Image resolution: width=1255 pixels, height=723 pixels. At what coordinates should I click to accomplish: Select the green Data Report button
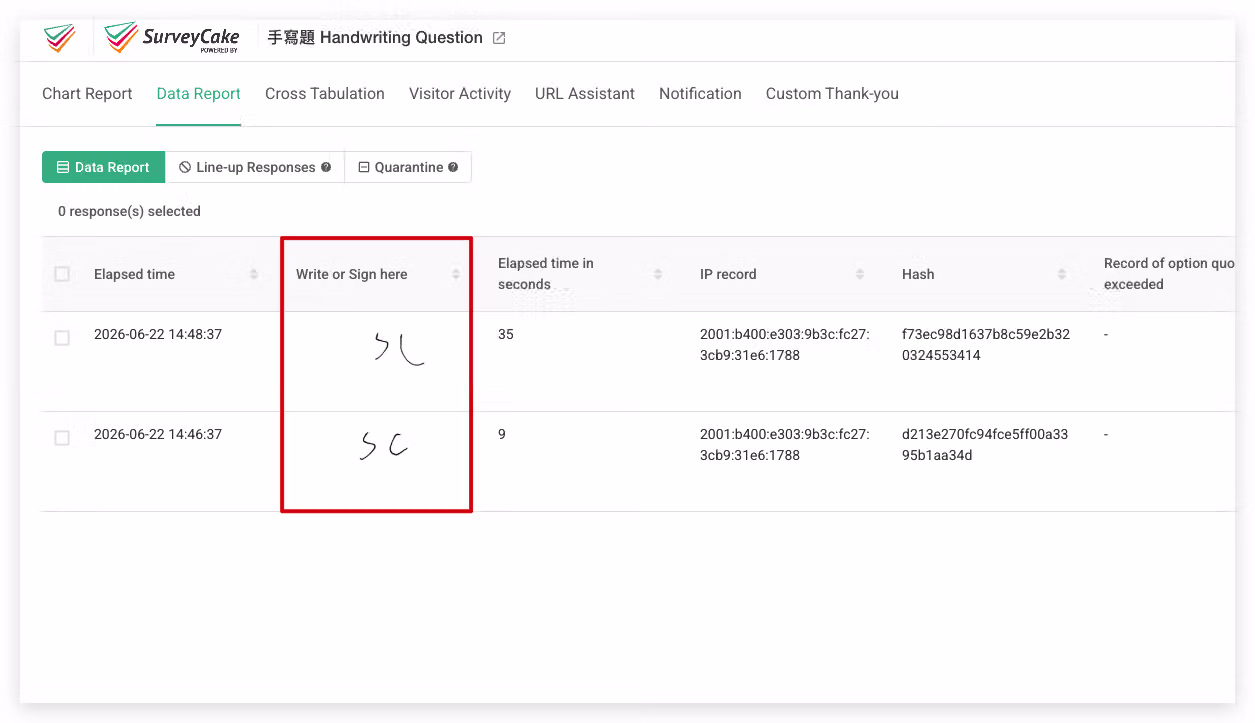point(103,167)
